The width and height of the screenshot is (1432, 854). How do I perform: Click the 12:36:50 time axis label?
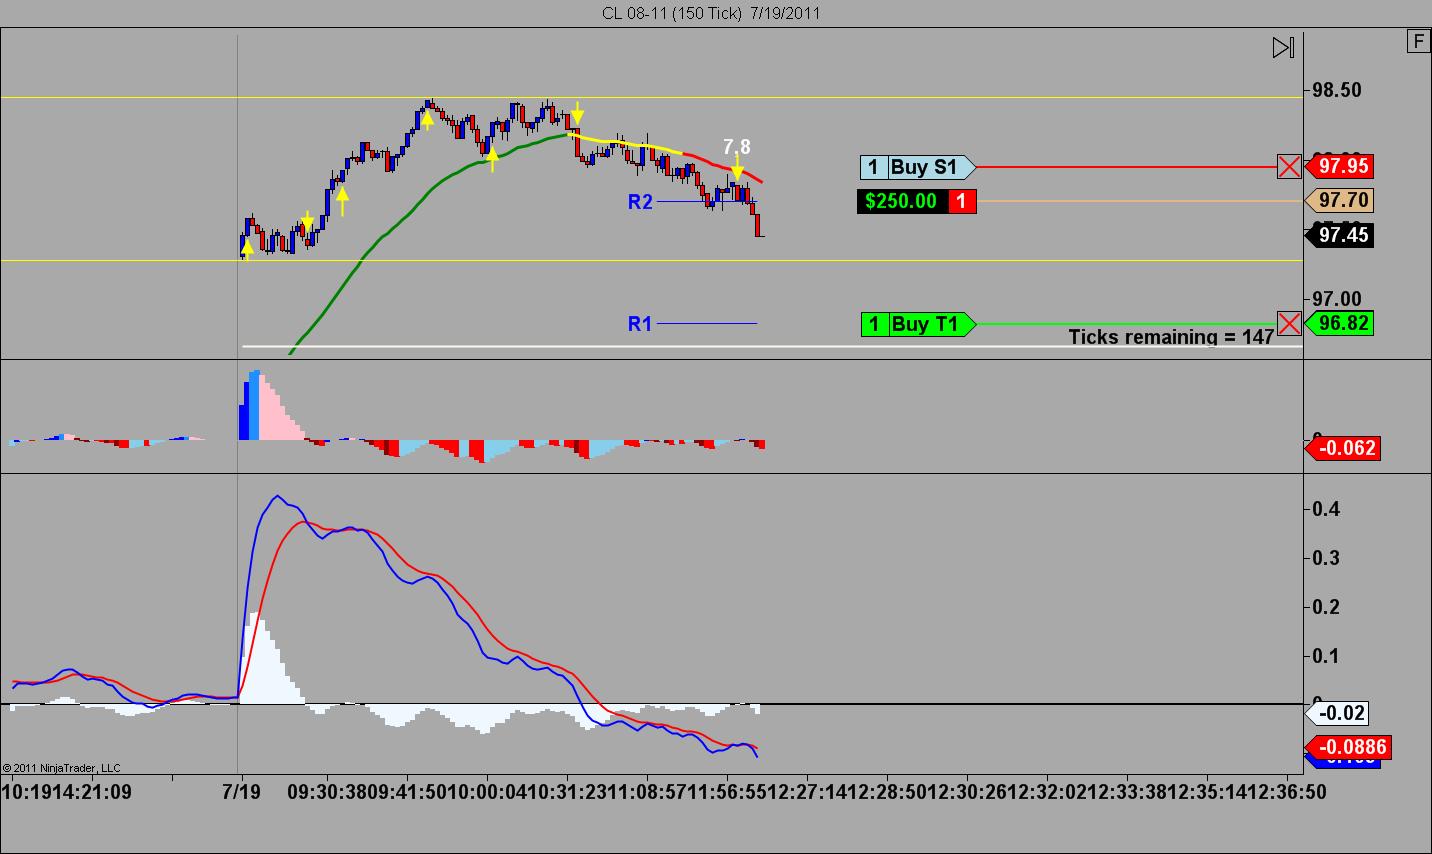tap(1287, 792)
